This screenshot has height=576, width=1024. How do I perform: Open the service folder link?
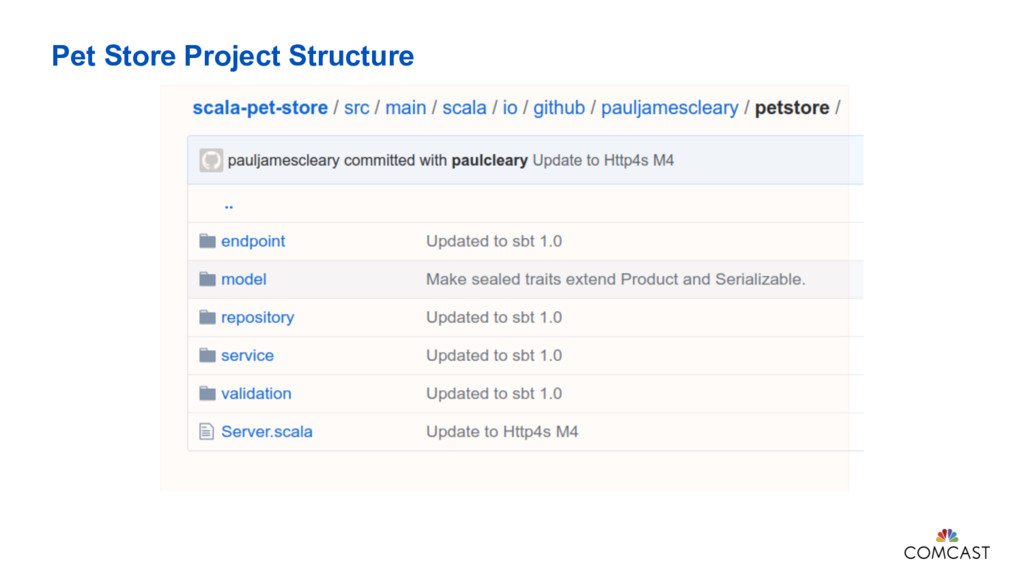(247, 355)
